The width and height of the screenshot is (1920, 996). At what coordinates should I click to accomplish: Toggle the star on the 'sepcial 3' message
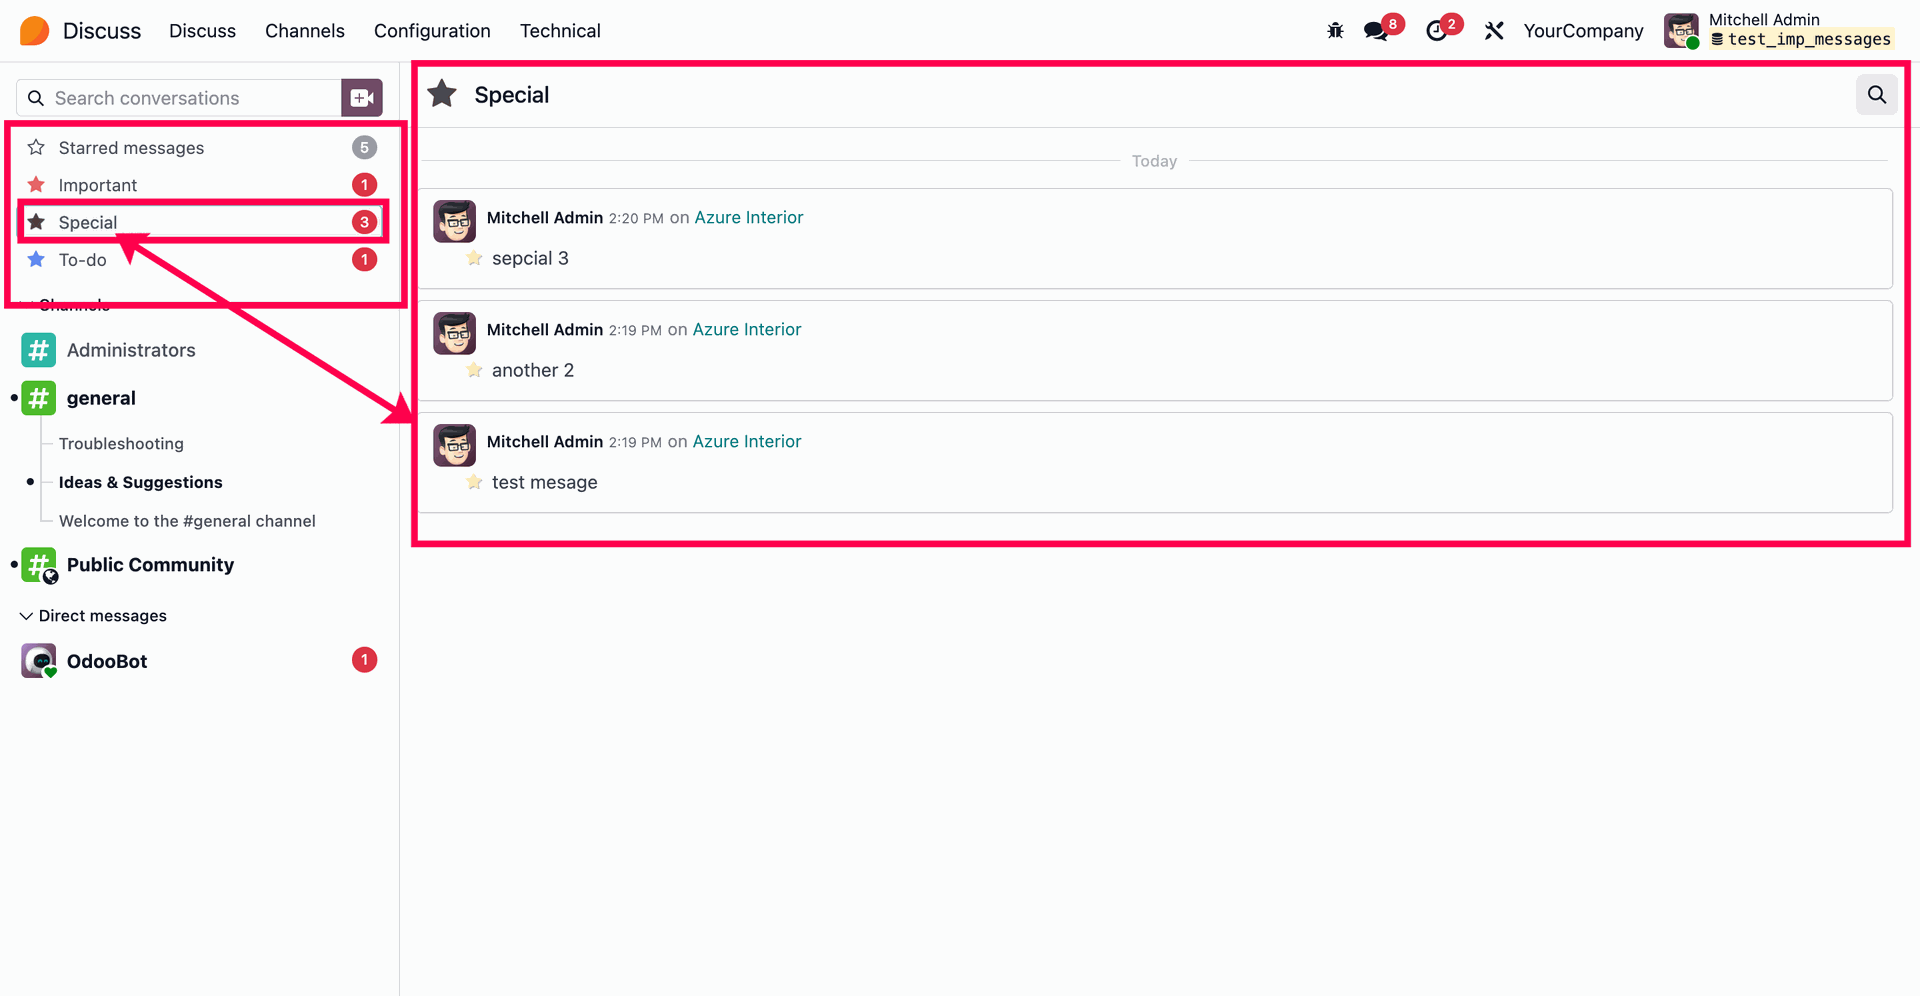[x=475, y=258]
